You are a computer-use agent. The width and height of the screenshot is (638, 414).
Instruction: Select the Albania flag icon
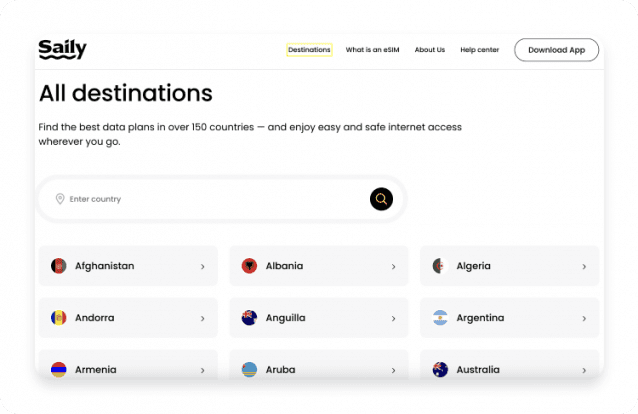(249, 266)
